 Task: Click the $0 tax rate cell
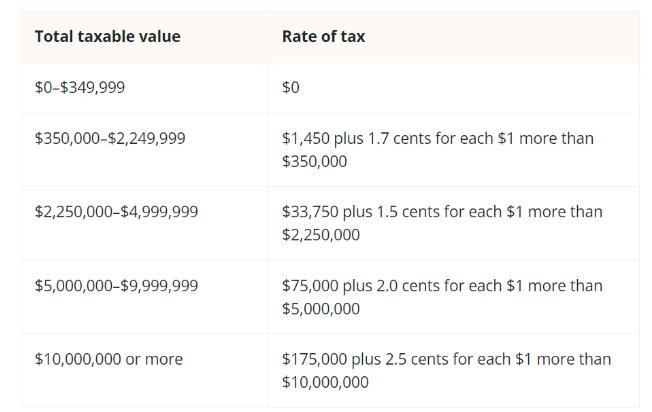click(x=291, y=88)
